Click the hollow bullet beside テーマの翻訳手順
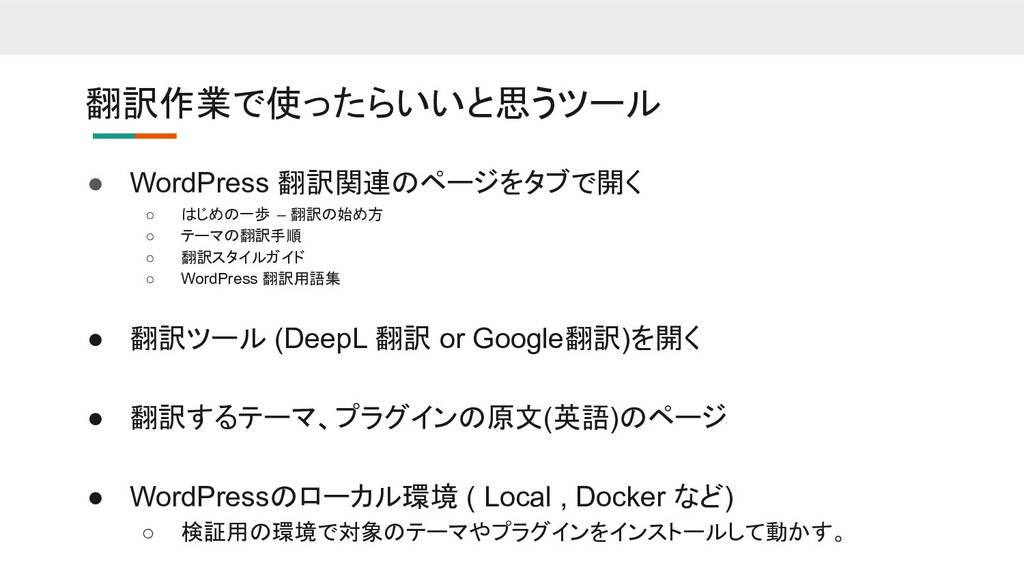1024x576 pixels. pyautogui.click(x=150, y=236)
